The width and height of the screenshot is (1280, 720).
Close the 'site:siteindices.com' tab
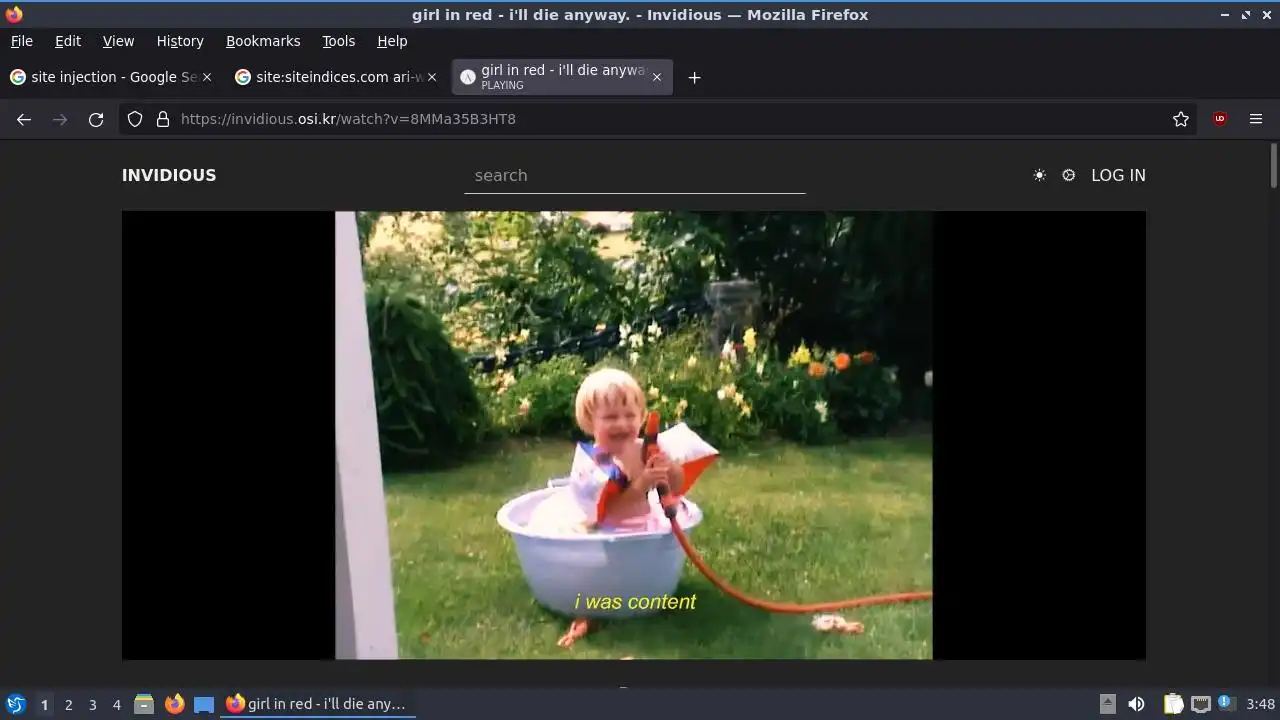point(432,77)
